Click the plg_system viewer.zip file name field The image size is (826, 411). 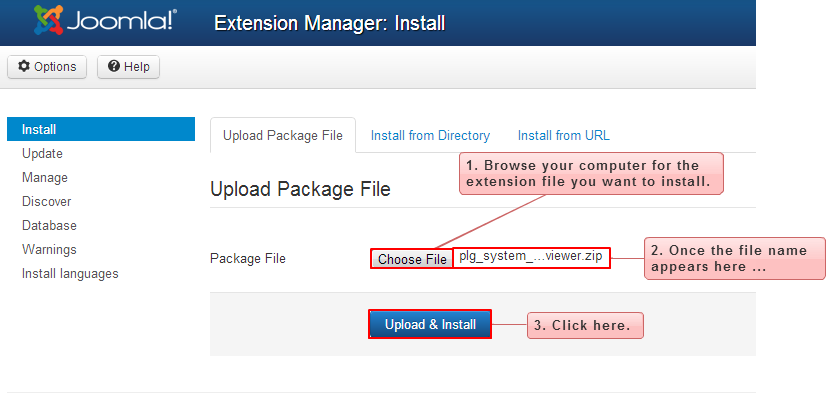click(x=531, y=258)
